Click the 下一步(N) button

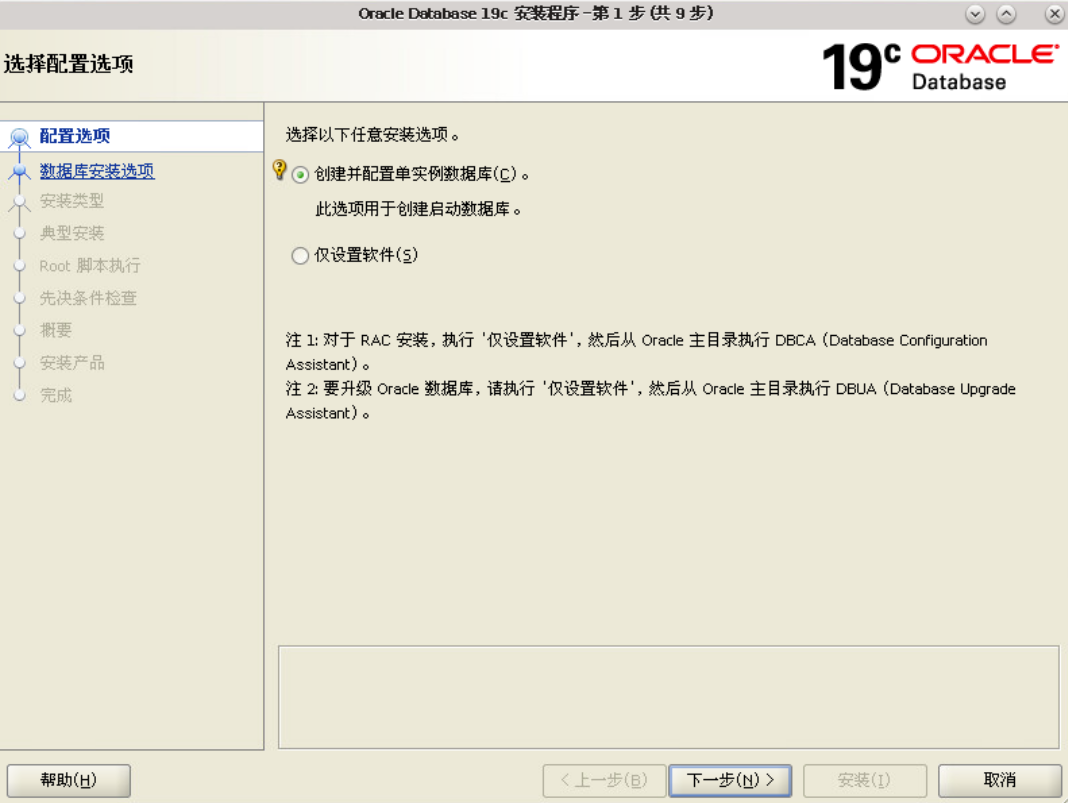click(730, 780)
